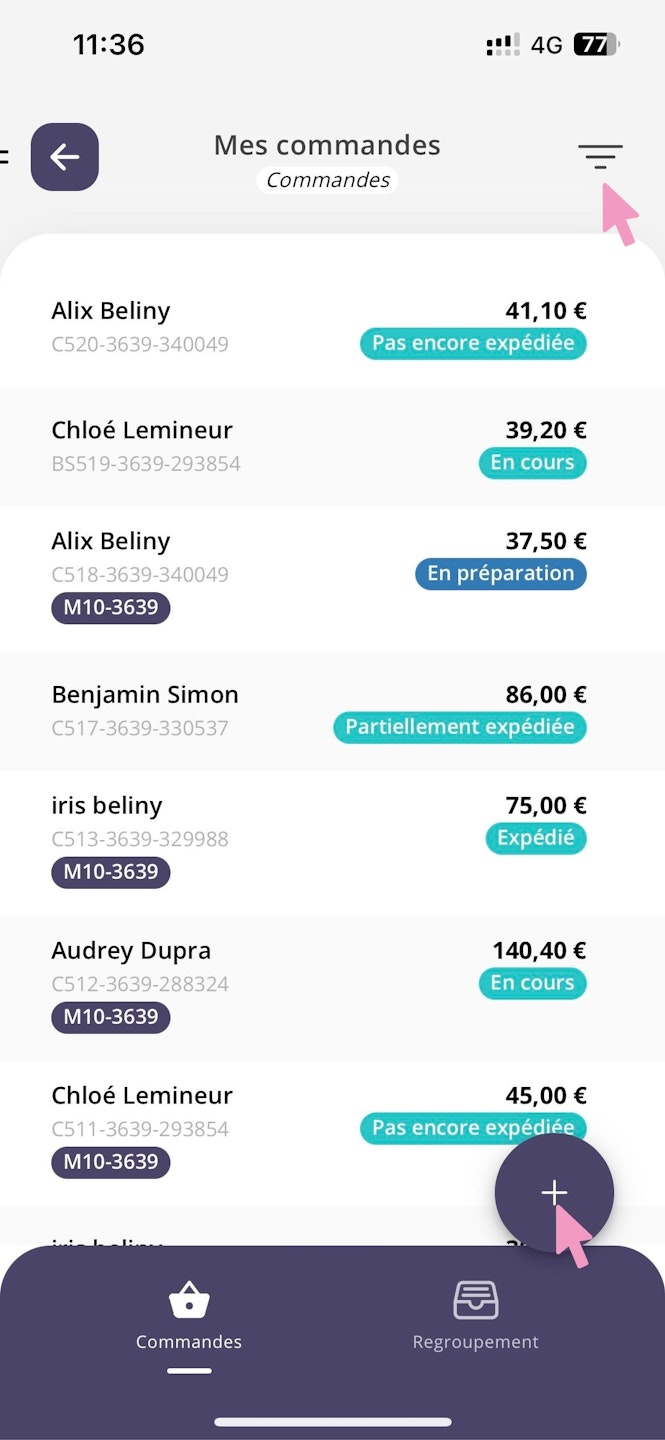
Task: Tap the Partiellement expédiée status badge
Action: (460, 727)
